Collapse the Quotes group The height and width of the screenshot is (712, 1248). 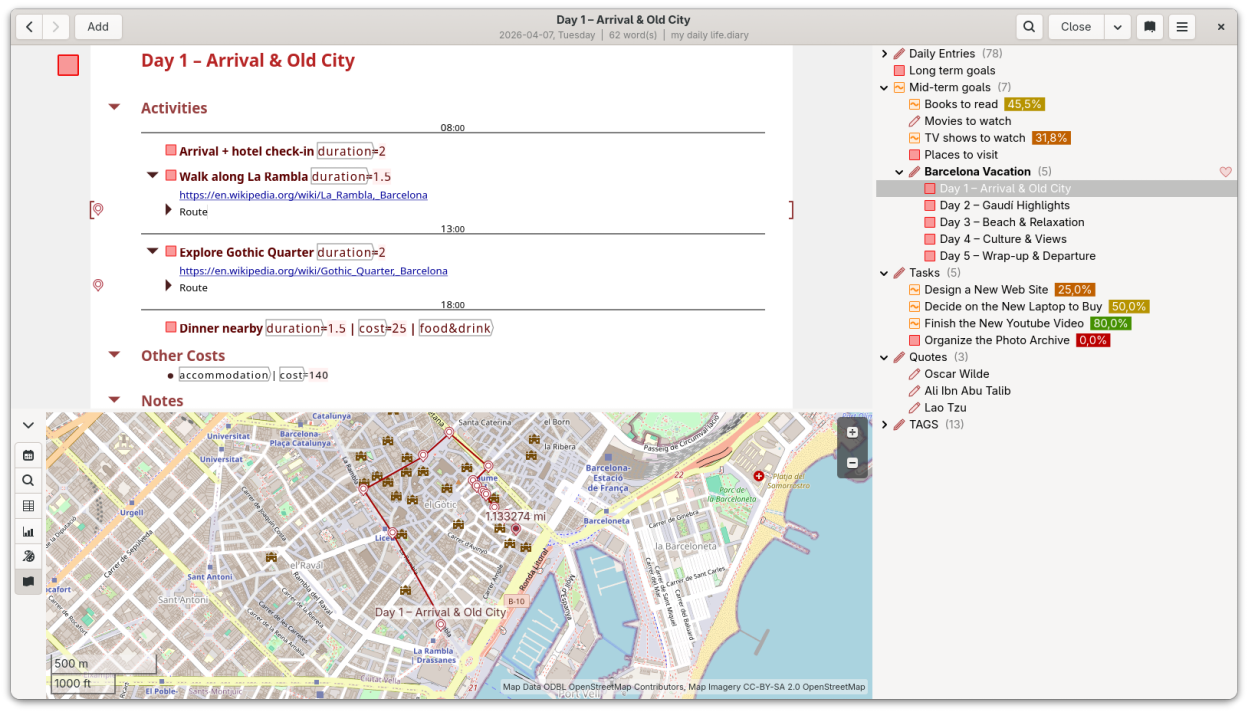click(885, 358)
